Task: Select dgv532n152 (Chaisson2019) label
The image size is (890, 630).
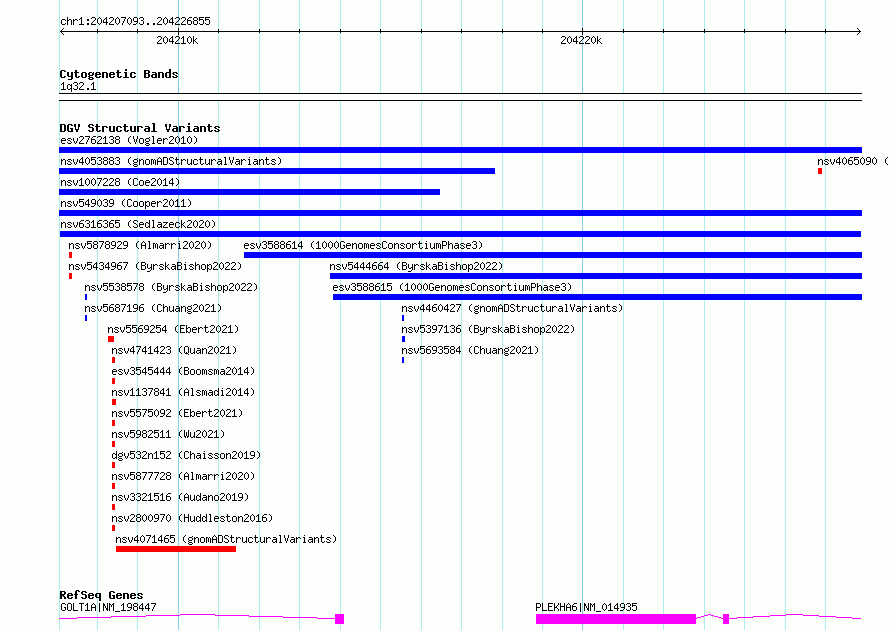Action: (186, 455)
